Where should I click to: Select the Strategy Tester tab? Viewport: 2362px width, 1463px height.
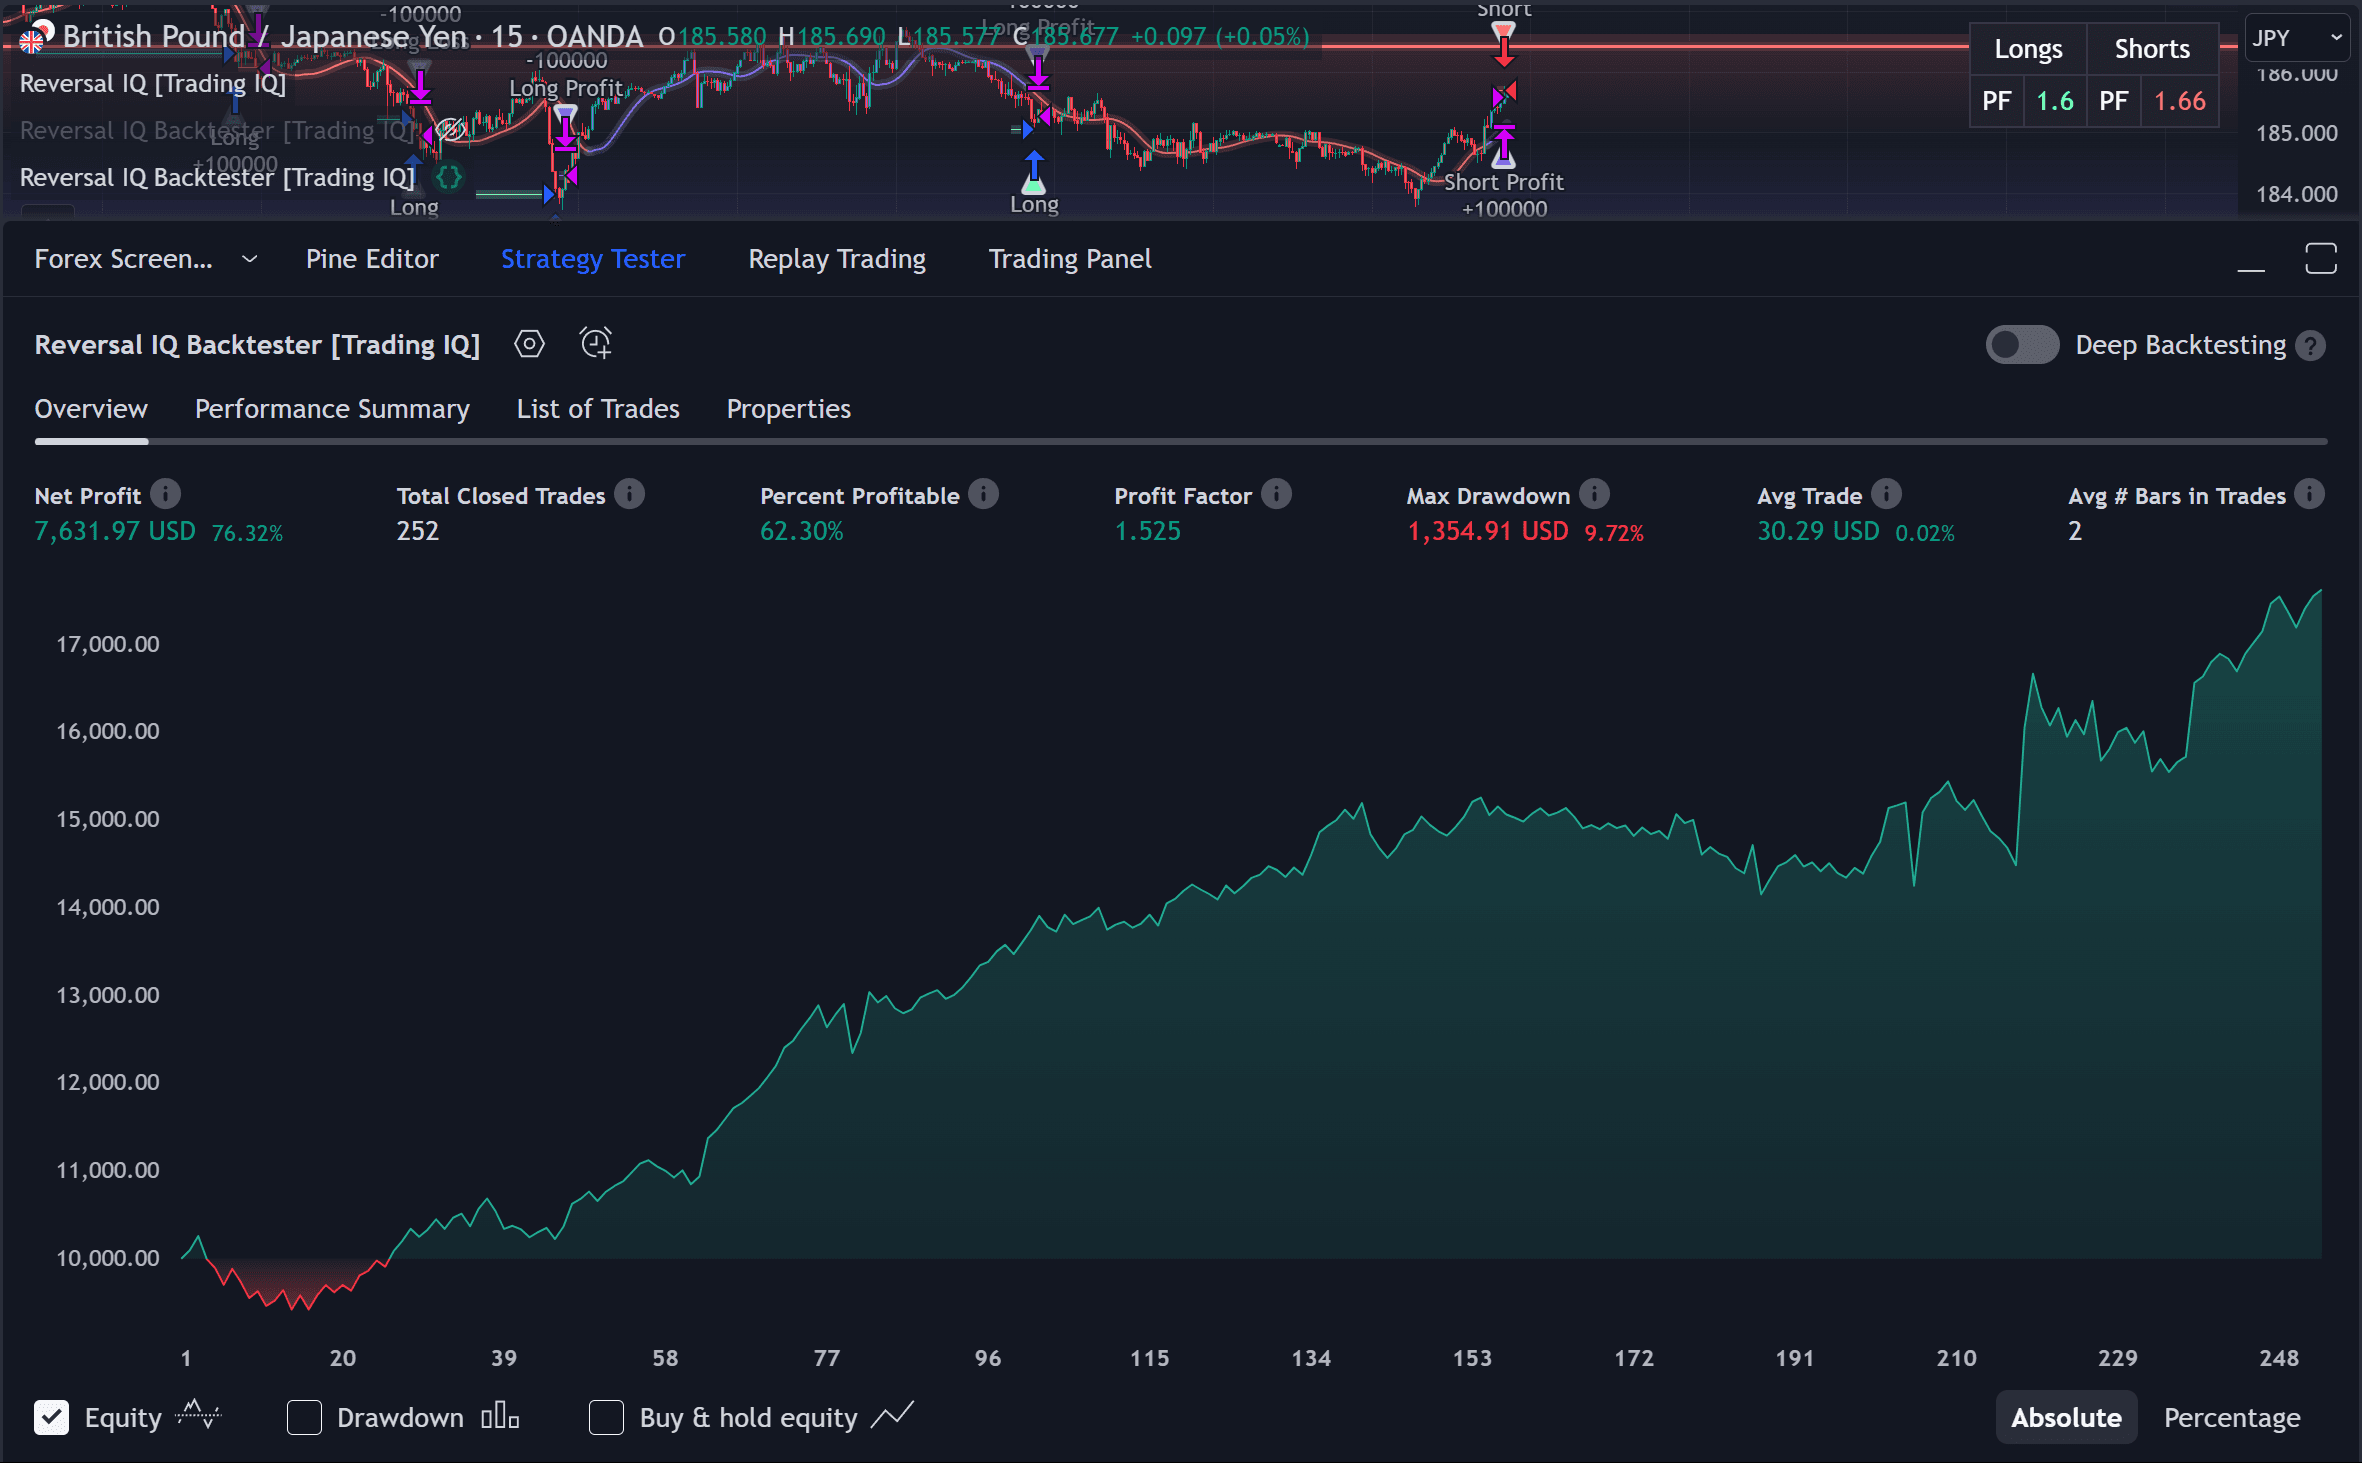(x=593, y=259)
